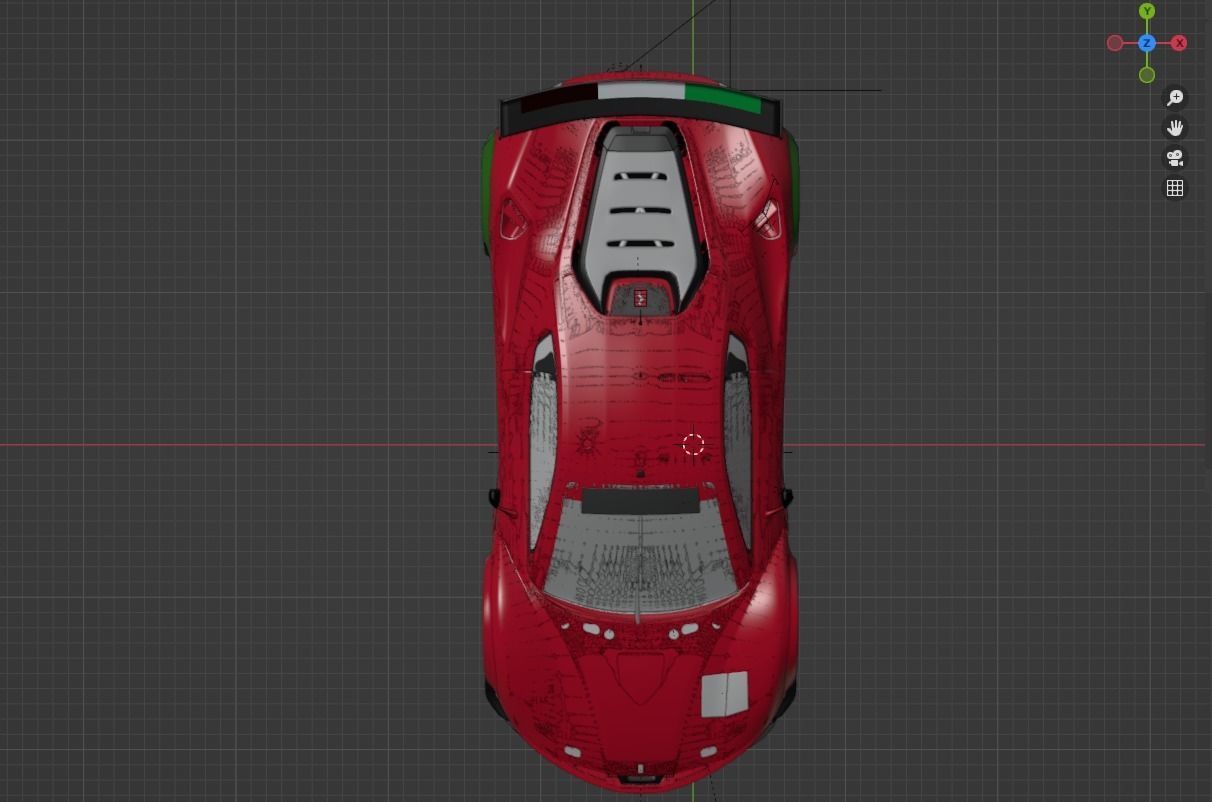
Task: Select the white square panel on the hood
Action: pos(725,695)
